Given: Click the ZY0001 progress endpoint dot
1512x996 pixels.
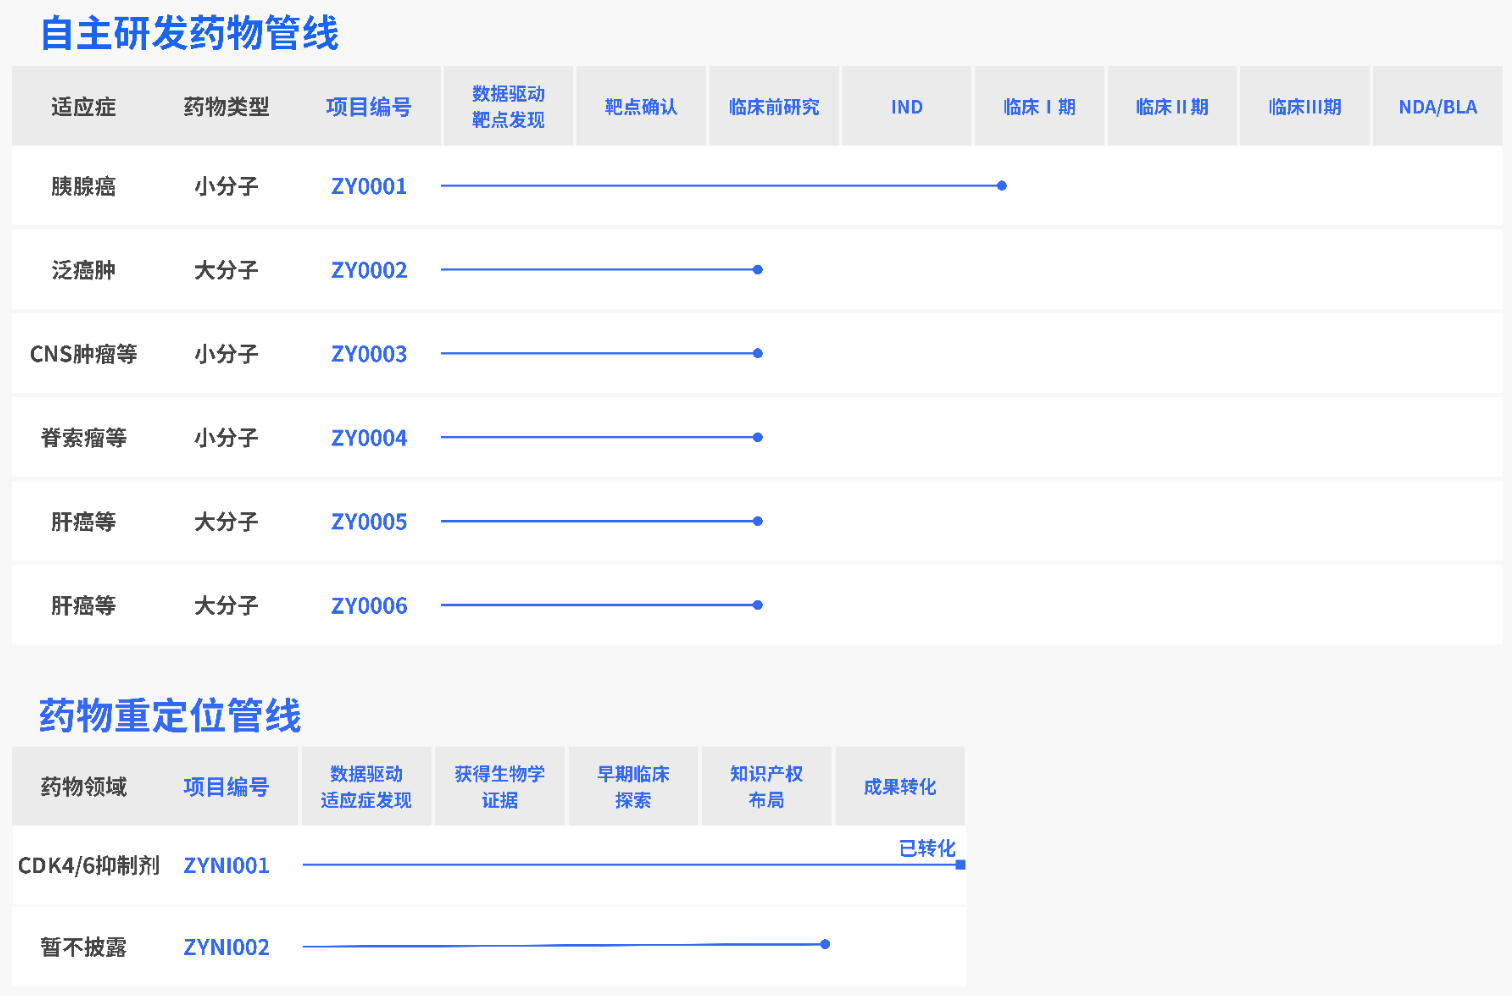Looking at the screenshot, I should tap(1002, 186).
